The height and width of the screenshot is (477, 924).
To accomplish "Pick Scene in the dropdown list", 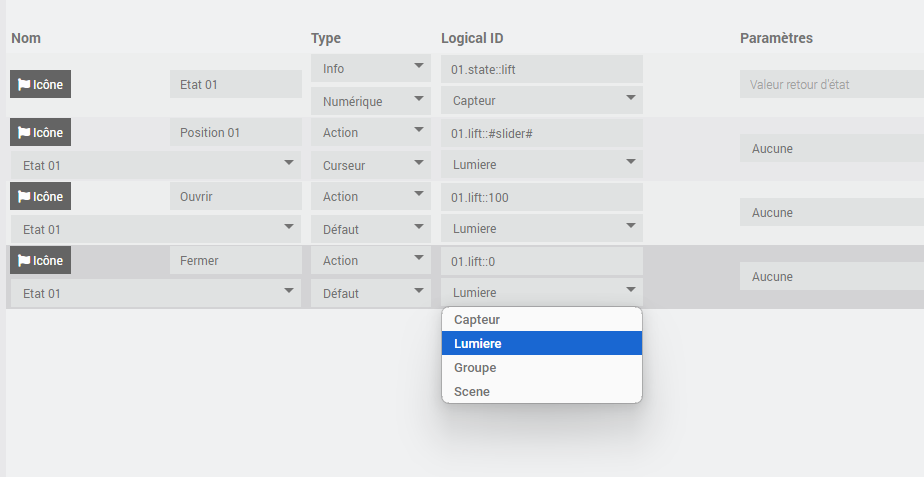I will [x=541, y=392].
